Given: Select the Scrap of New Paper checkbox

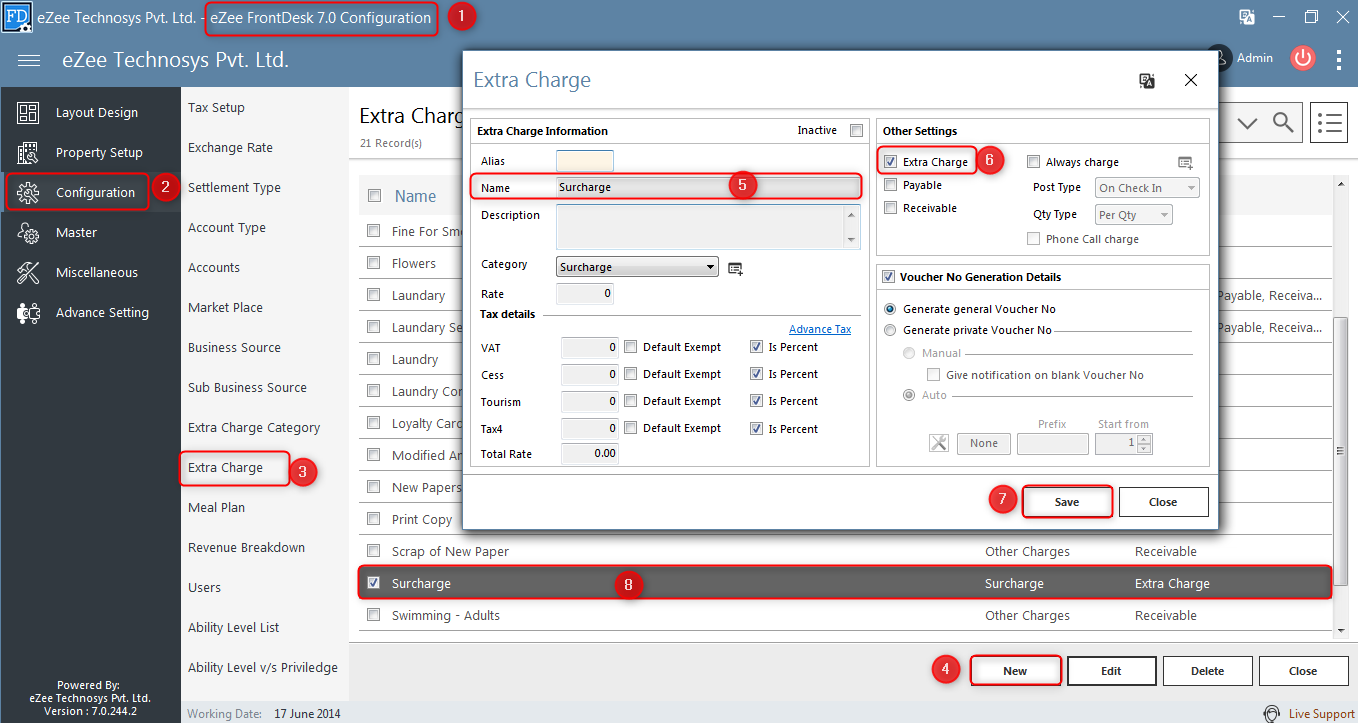Looking at the screenshot, I should click(374, 551).
